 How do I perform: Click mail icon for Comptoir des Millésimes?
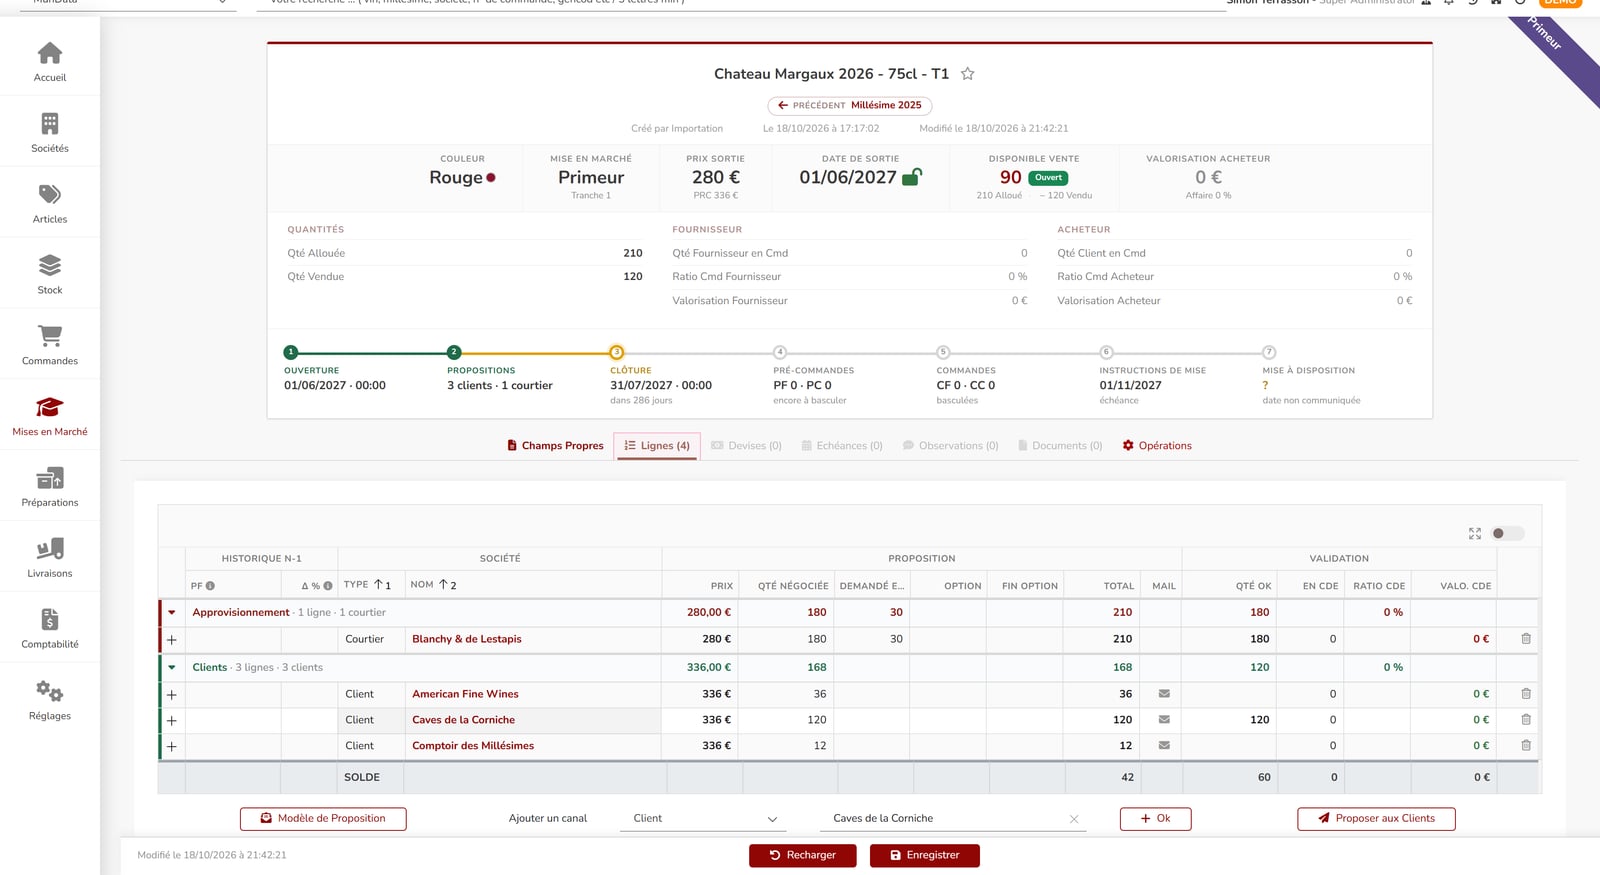coord(1164,746)
